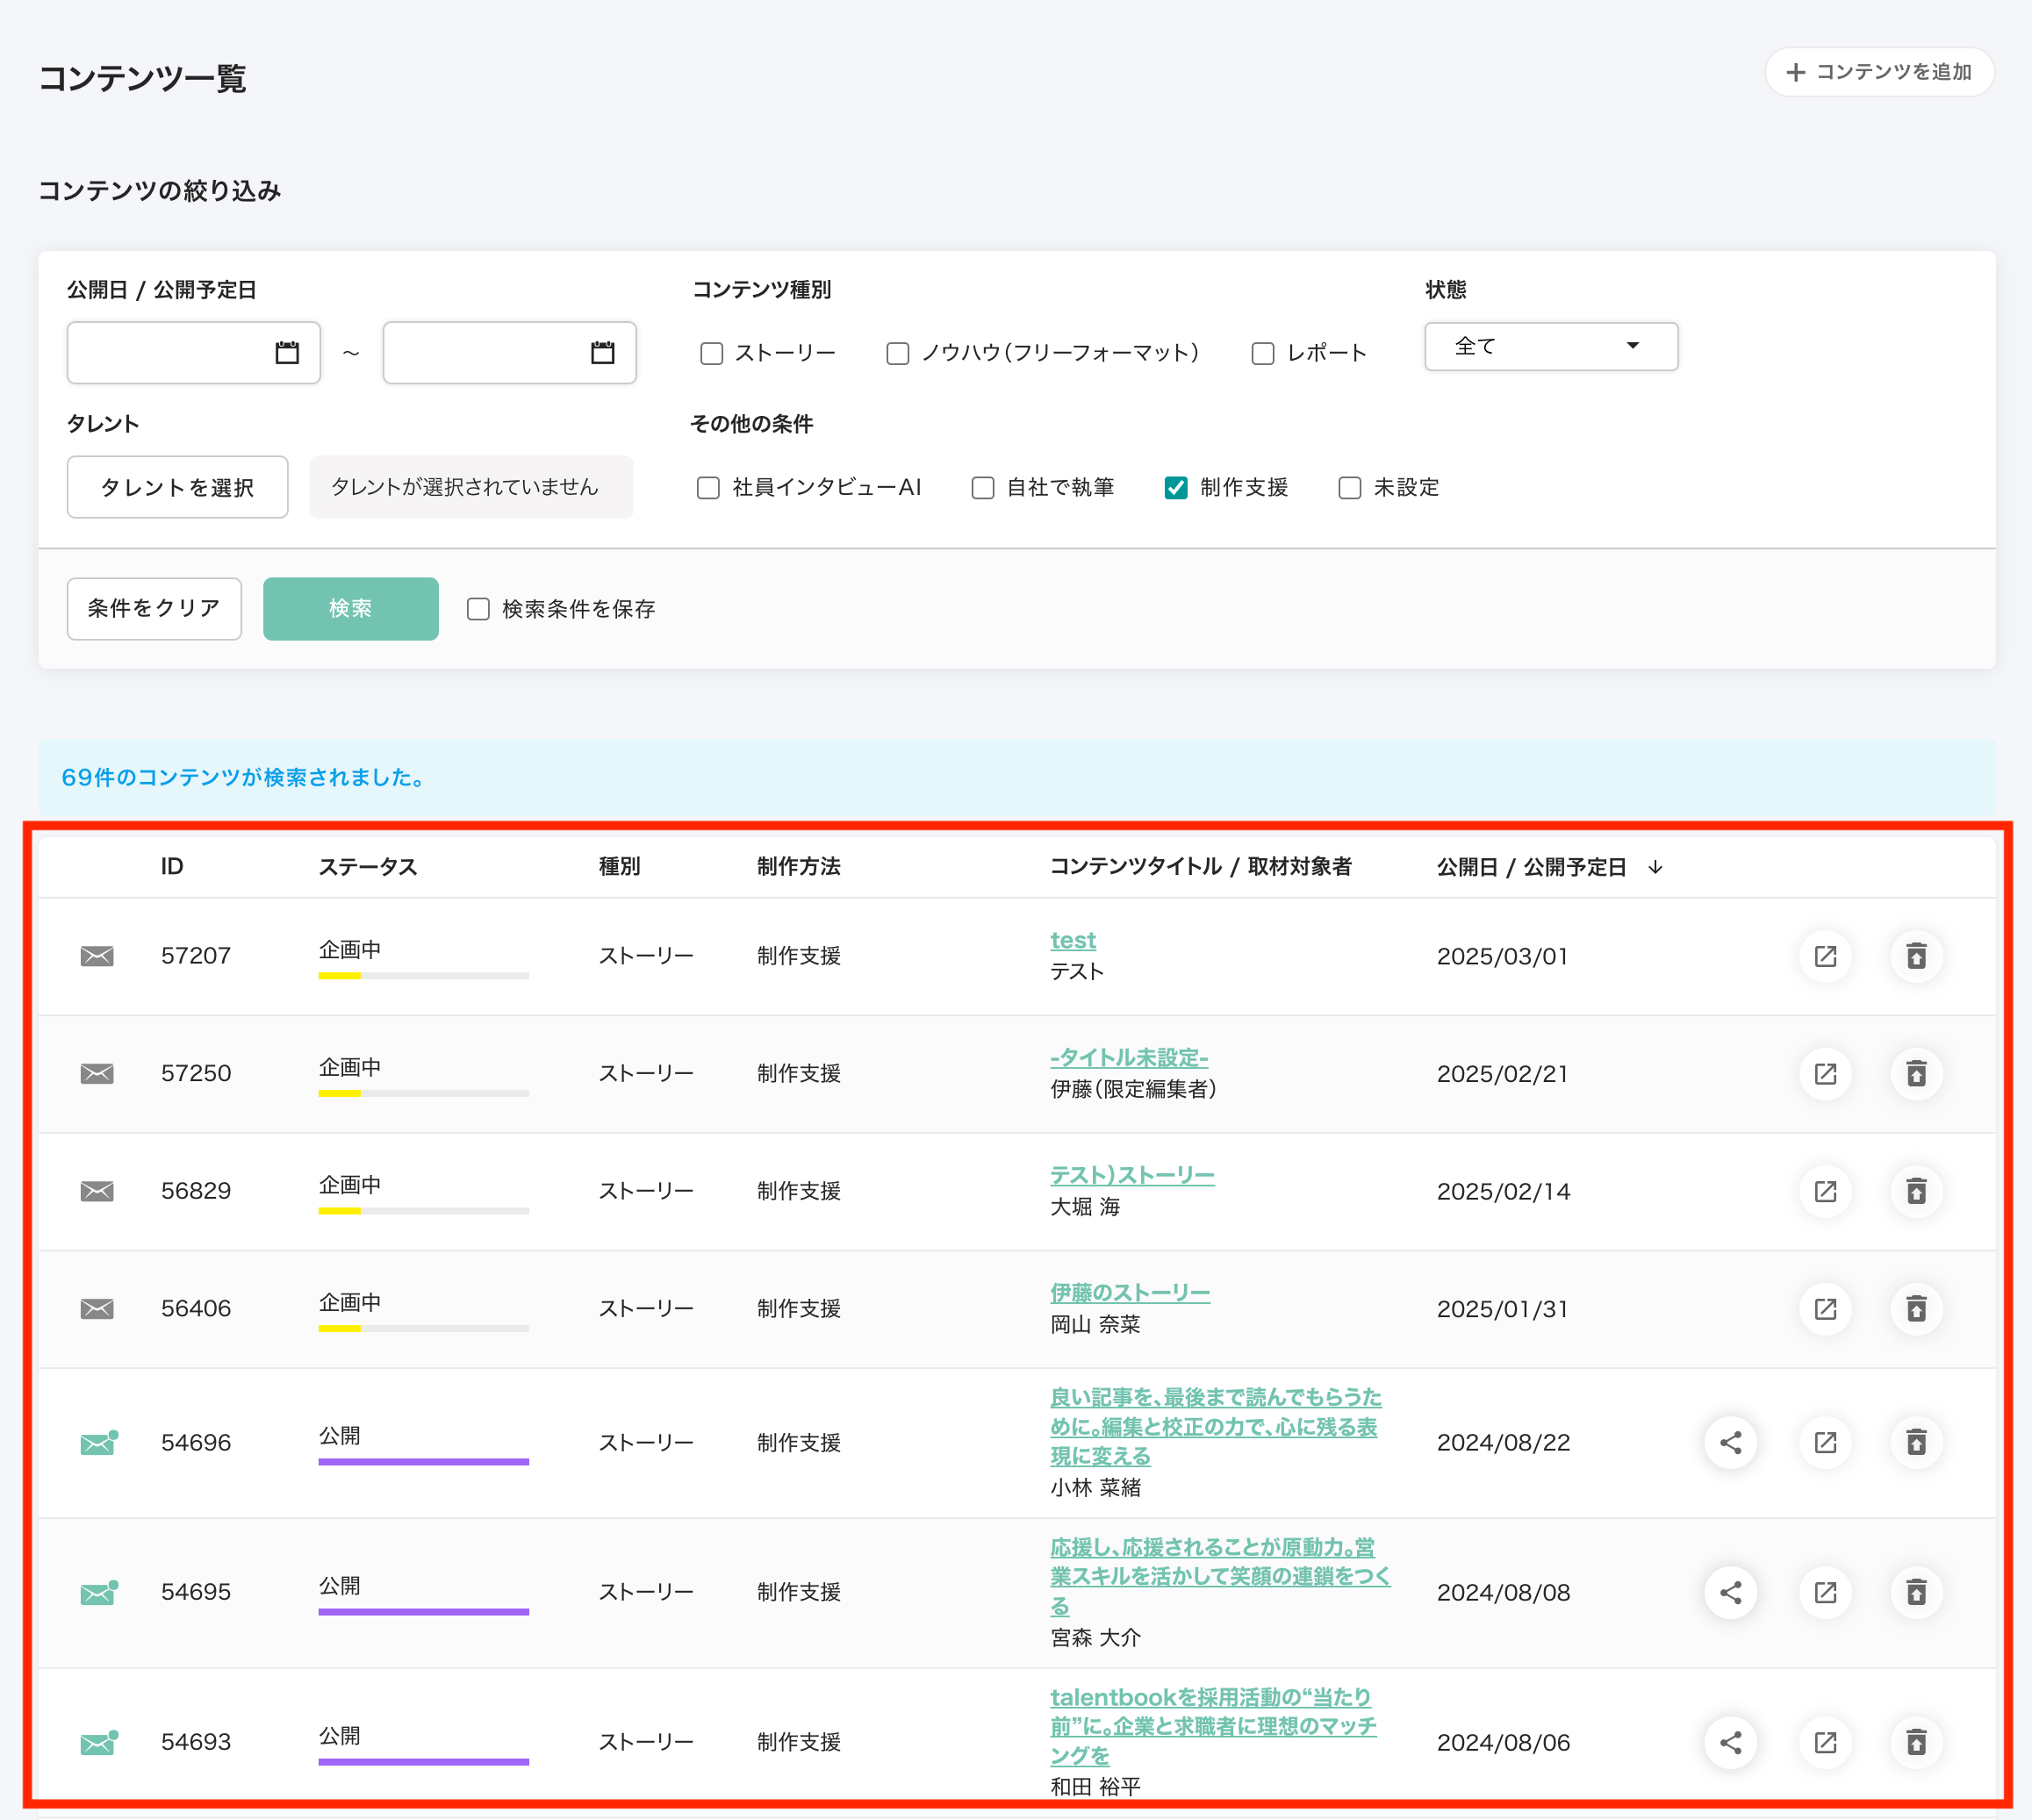
Task: Uncheck the 制作支援 filter checkbox
Action: click(x=1176, y=487)
